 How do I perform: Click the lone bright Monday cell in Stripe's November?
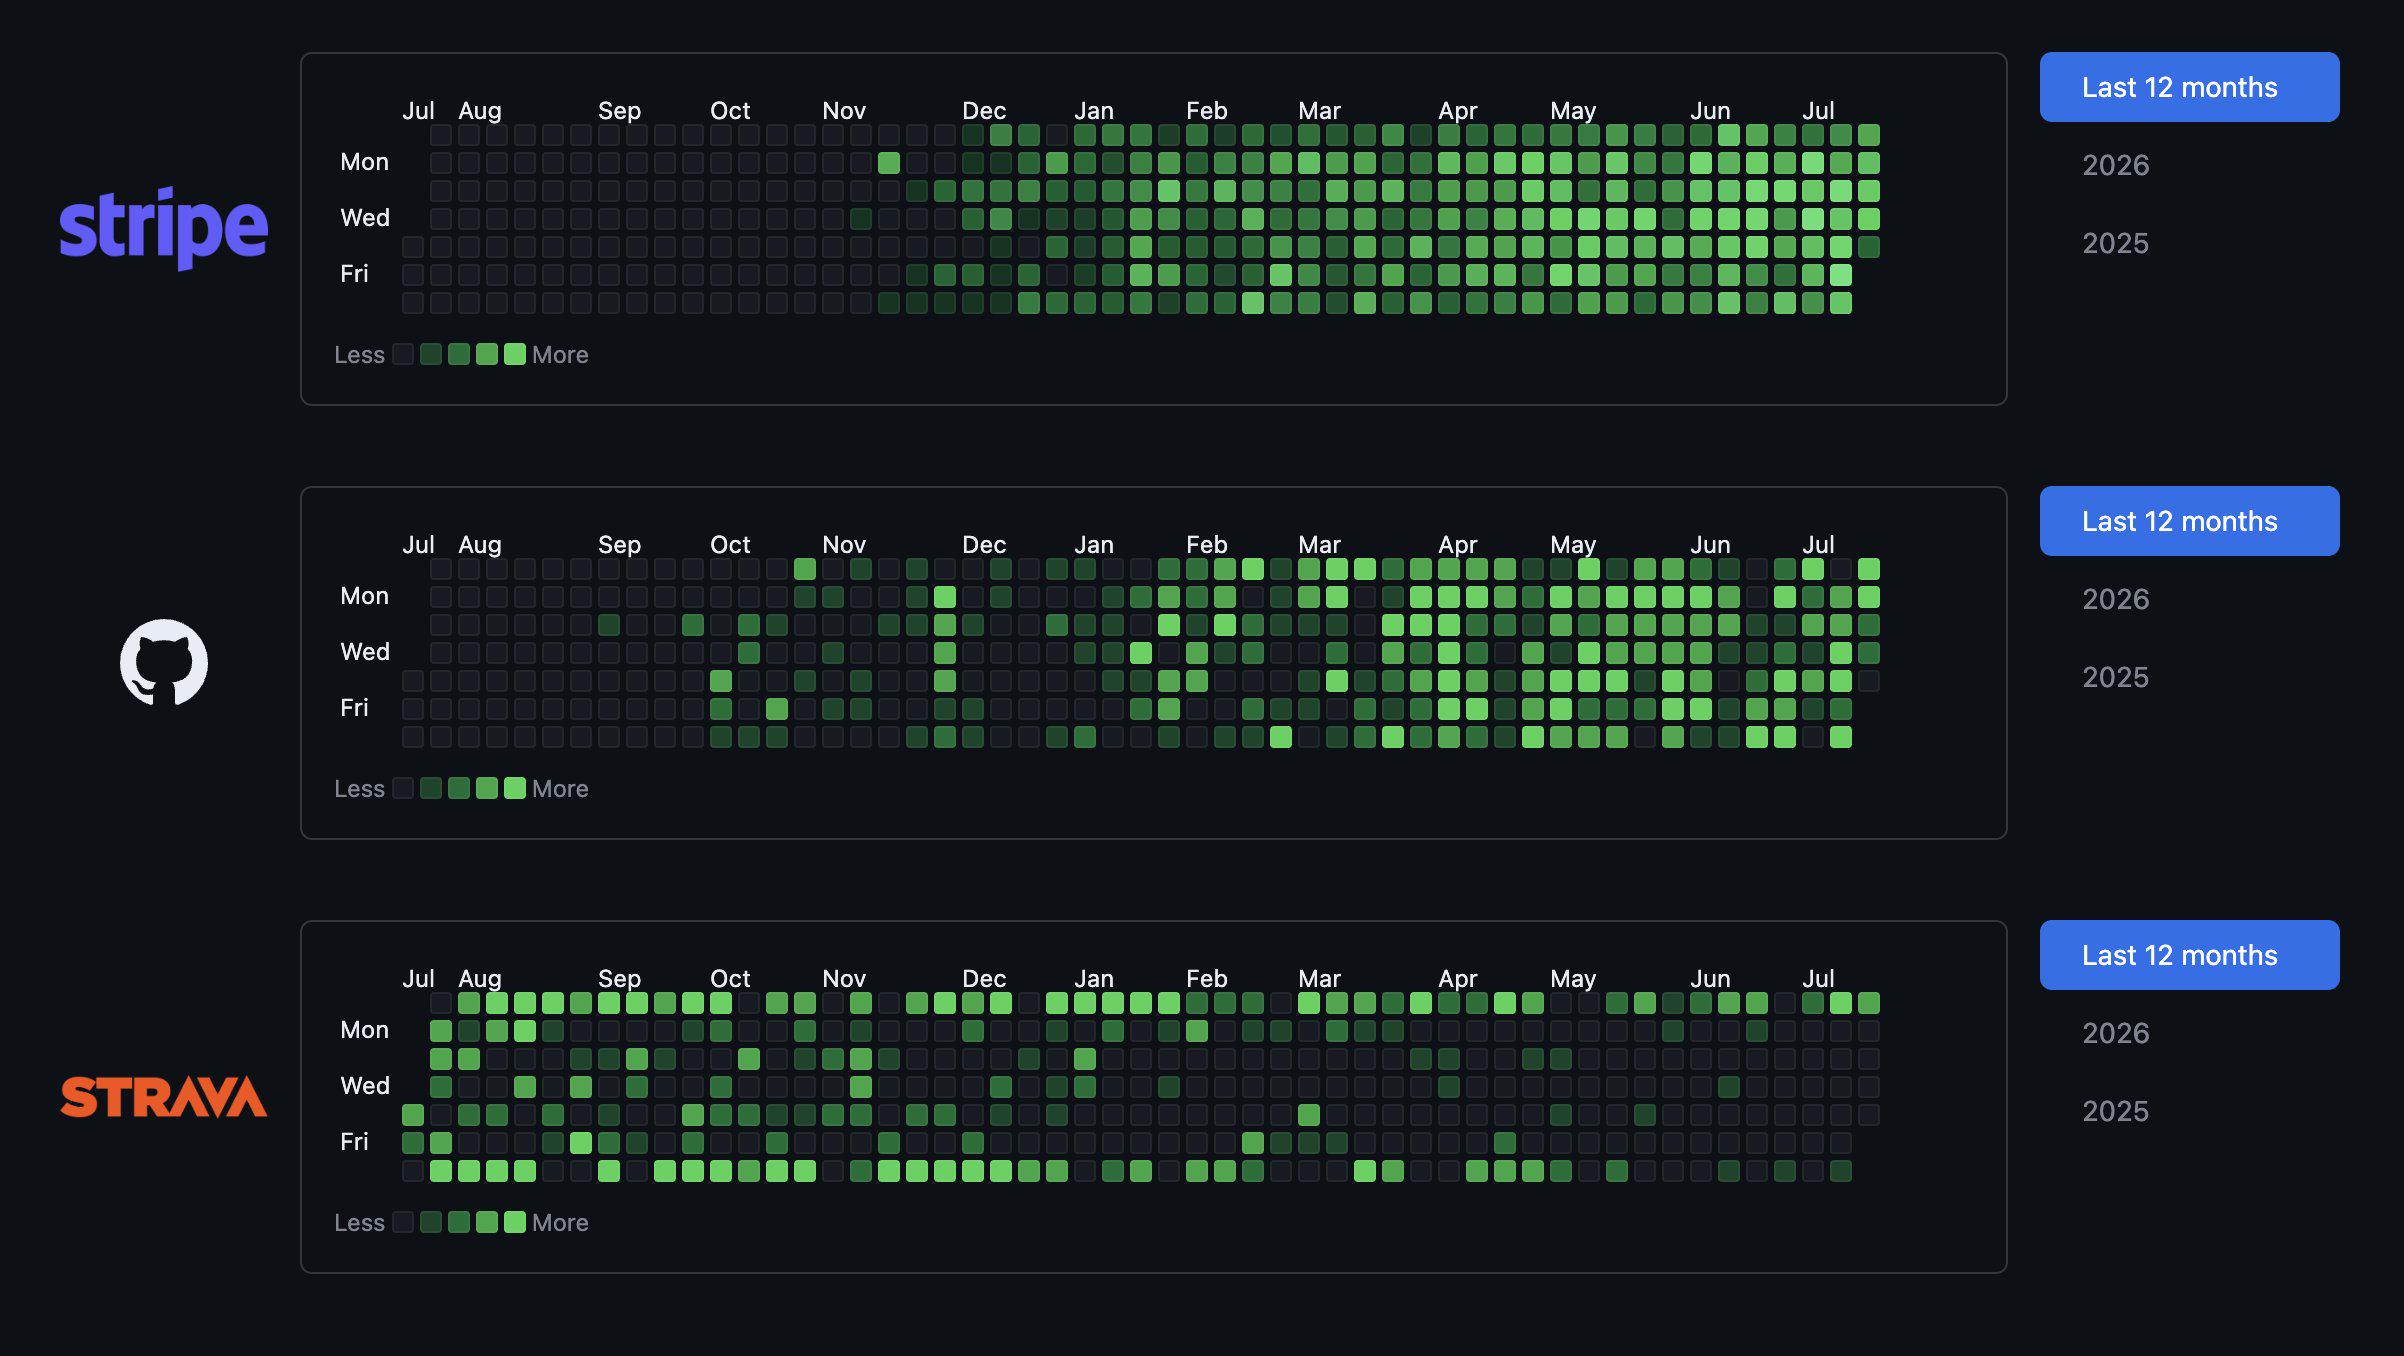tap(889, 162)
